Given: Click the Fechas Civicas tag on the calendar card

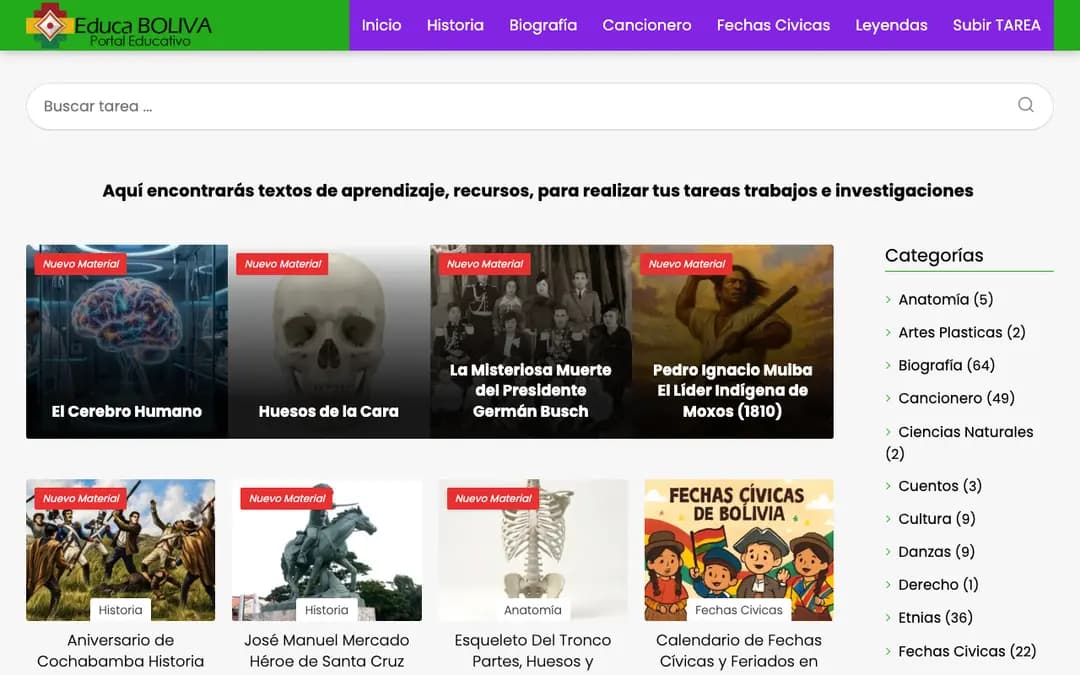Looking at the screenshot, I should click(x=738, y=610).
